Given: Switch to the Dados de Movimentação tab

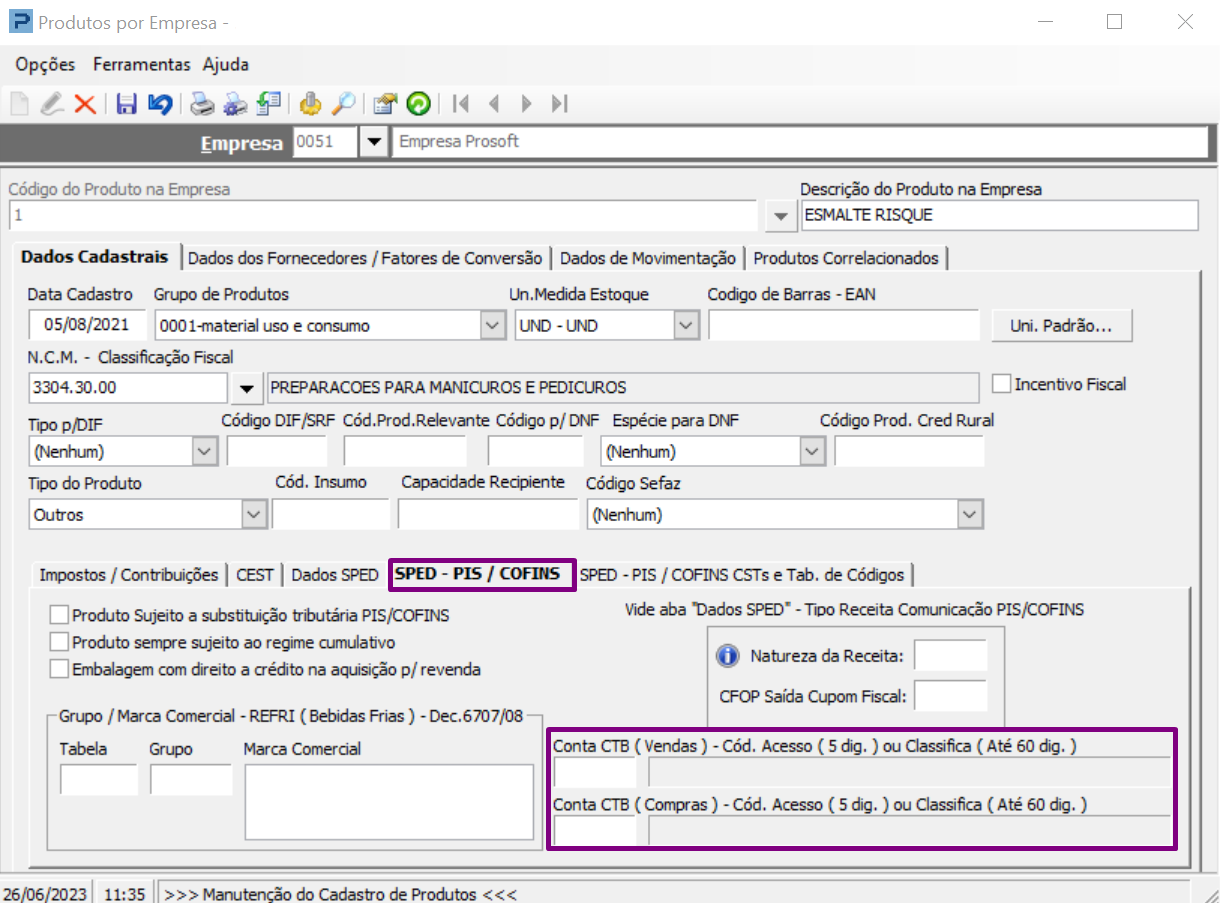Looking at the screenshot, I should [647, 258].
